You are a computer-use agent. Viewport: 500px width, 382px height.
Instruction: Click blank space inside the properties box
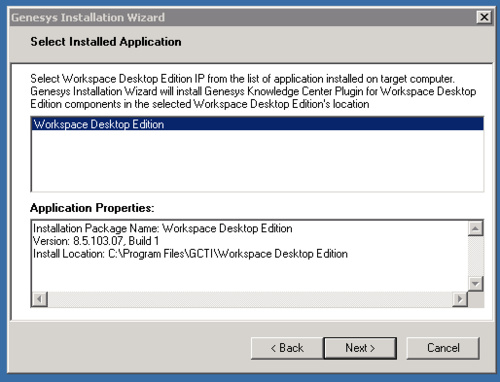[250, 276]
